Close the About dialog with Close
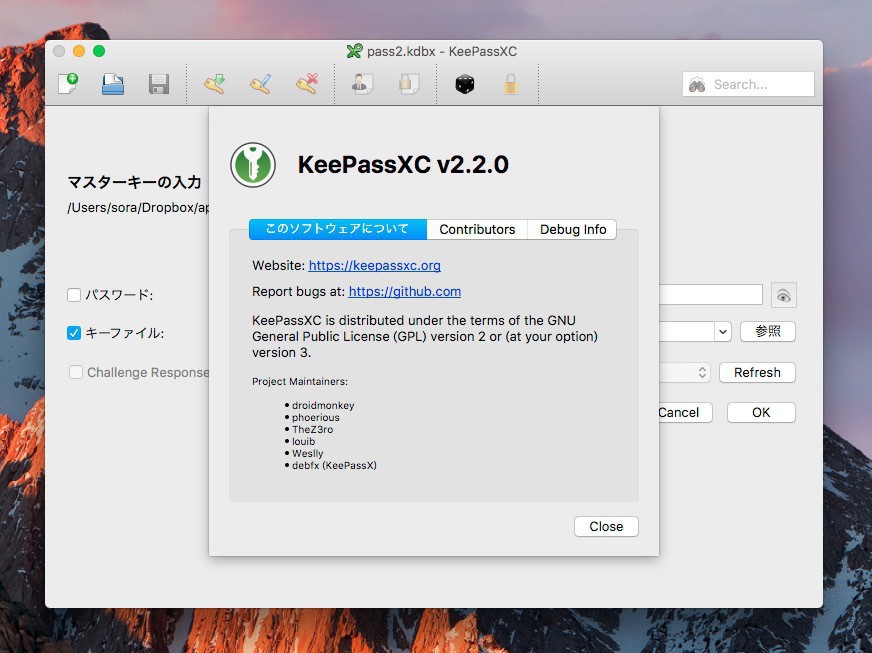Viewport: 872px width, 653px height. point(606,526)
